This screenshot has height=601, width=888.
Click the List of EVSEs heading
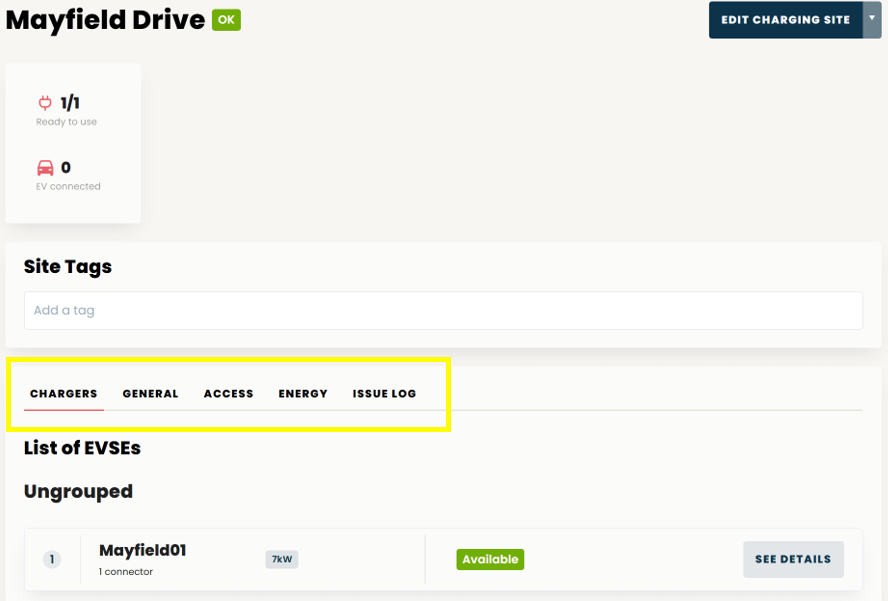82,448
